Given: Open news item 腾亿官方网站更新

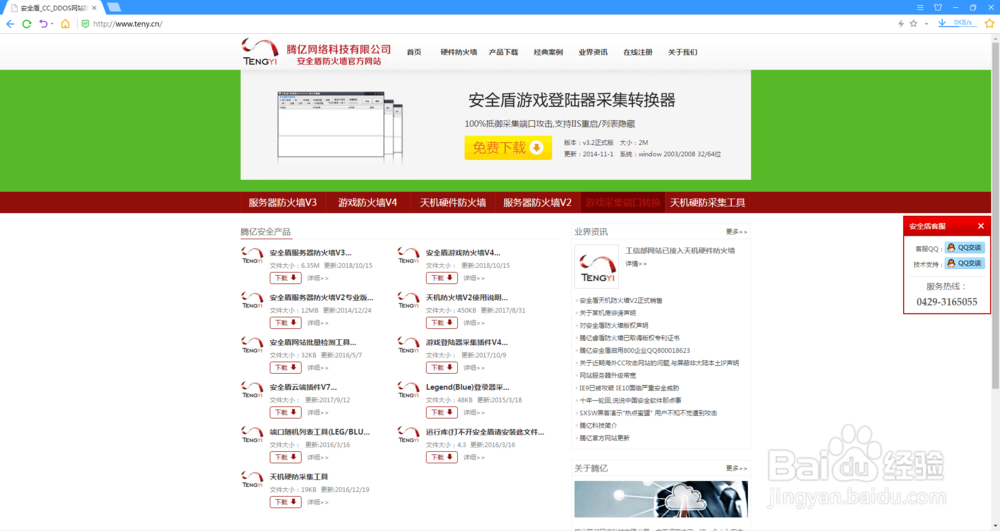Looking at the screenshot, I should point(604,438).
